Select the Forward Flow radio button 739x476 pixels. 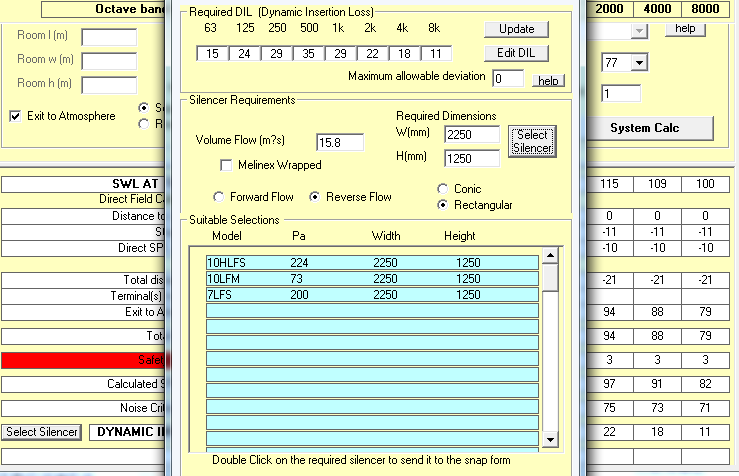[219, 197]
